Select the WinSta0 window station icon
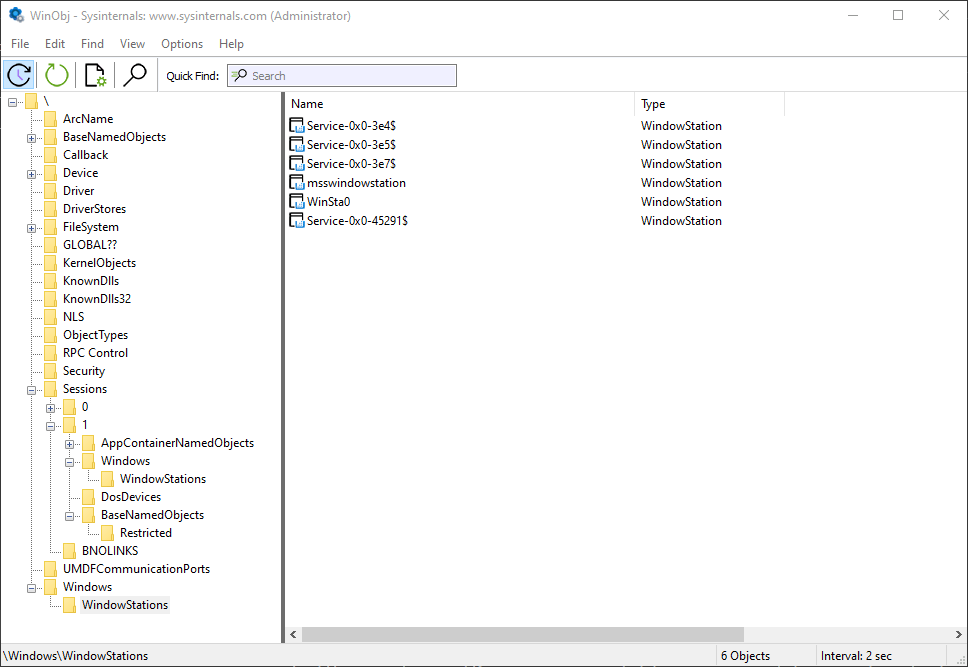 (296, 201)
